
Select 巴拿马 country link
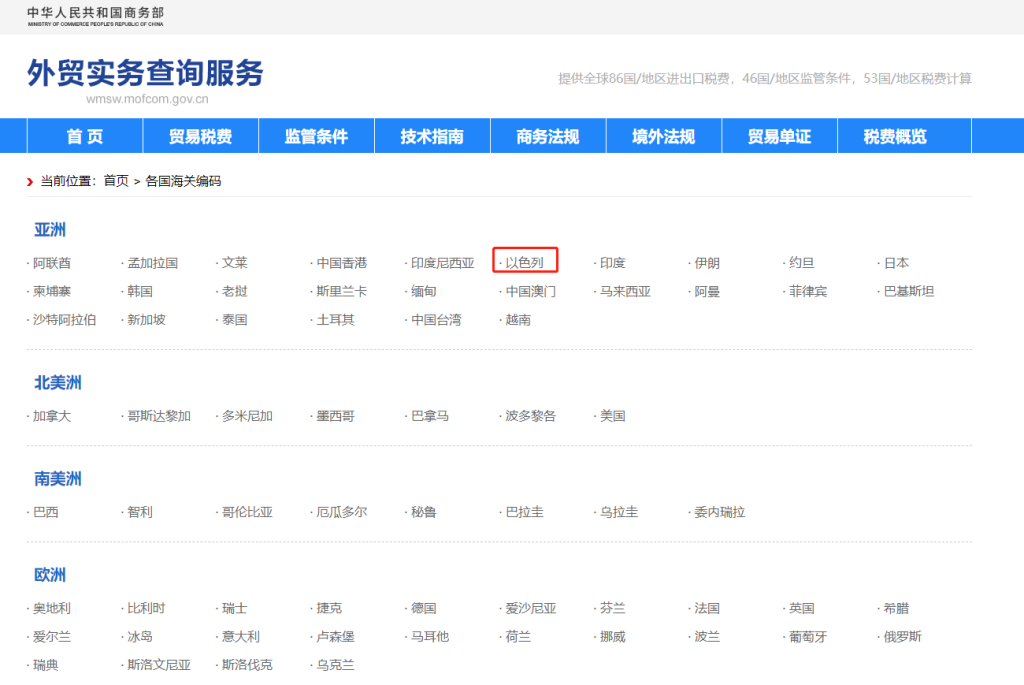pos(430,416)
